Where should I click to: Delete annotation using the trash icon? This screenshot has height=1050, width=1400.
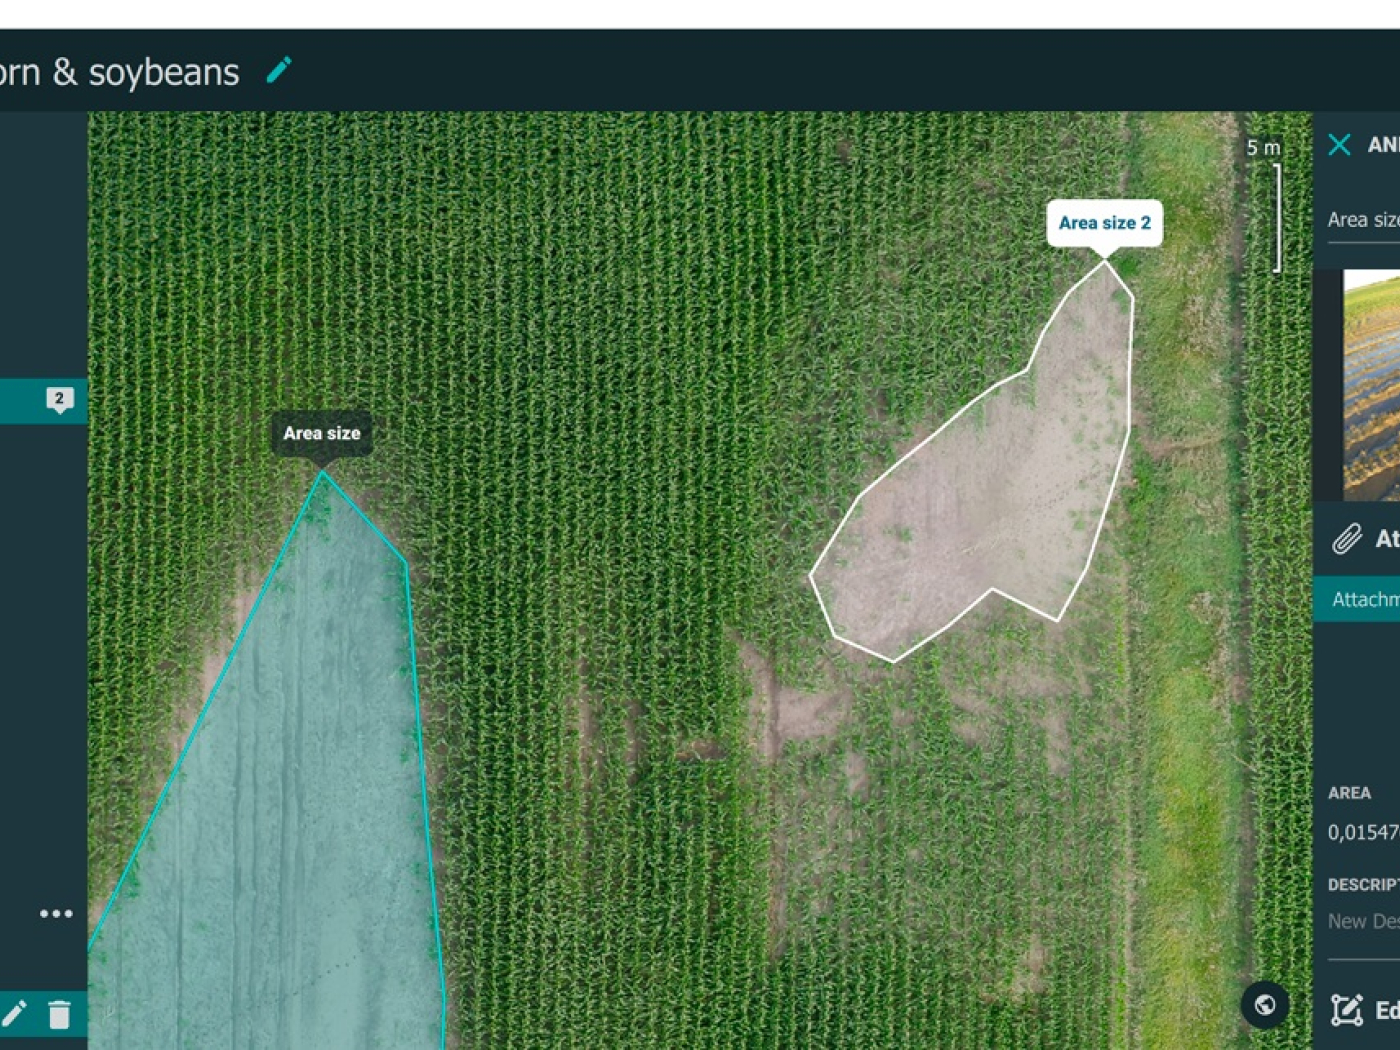tap(59, 1015)
